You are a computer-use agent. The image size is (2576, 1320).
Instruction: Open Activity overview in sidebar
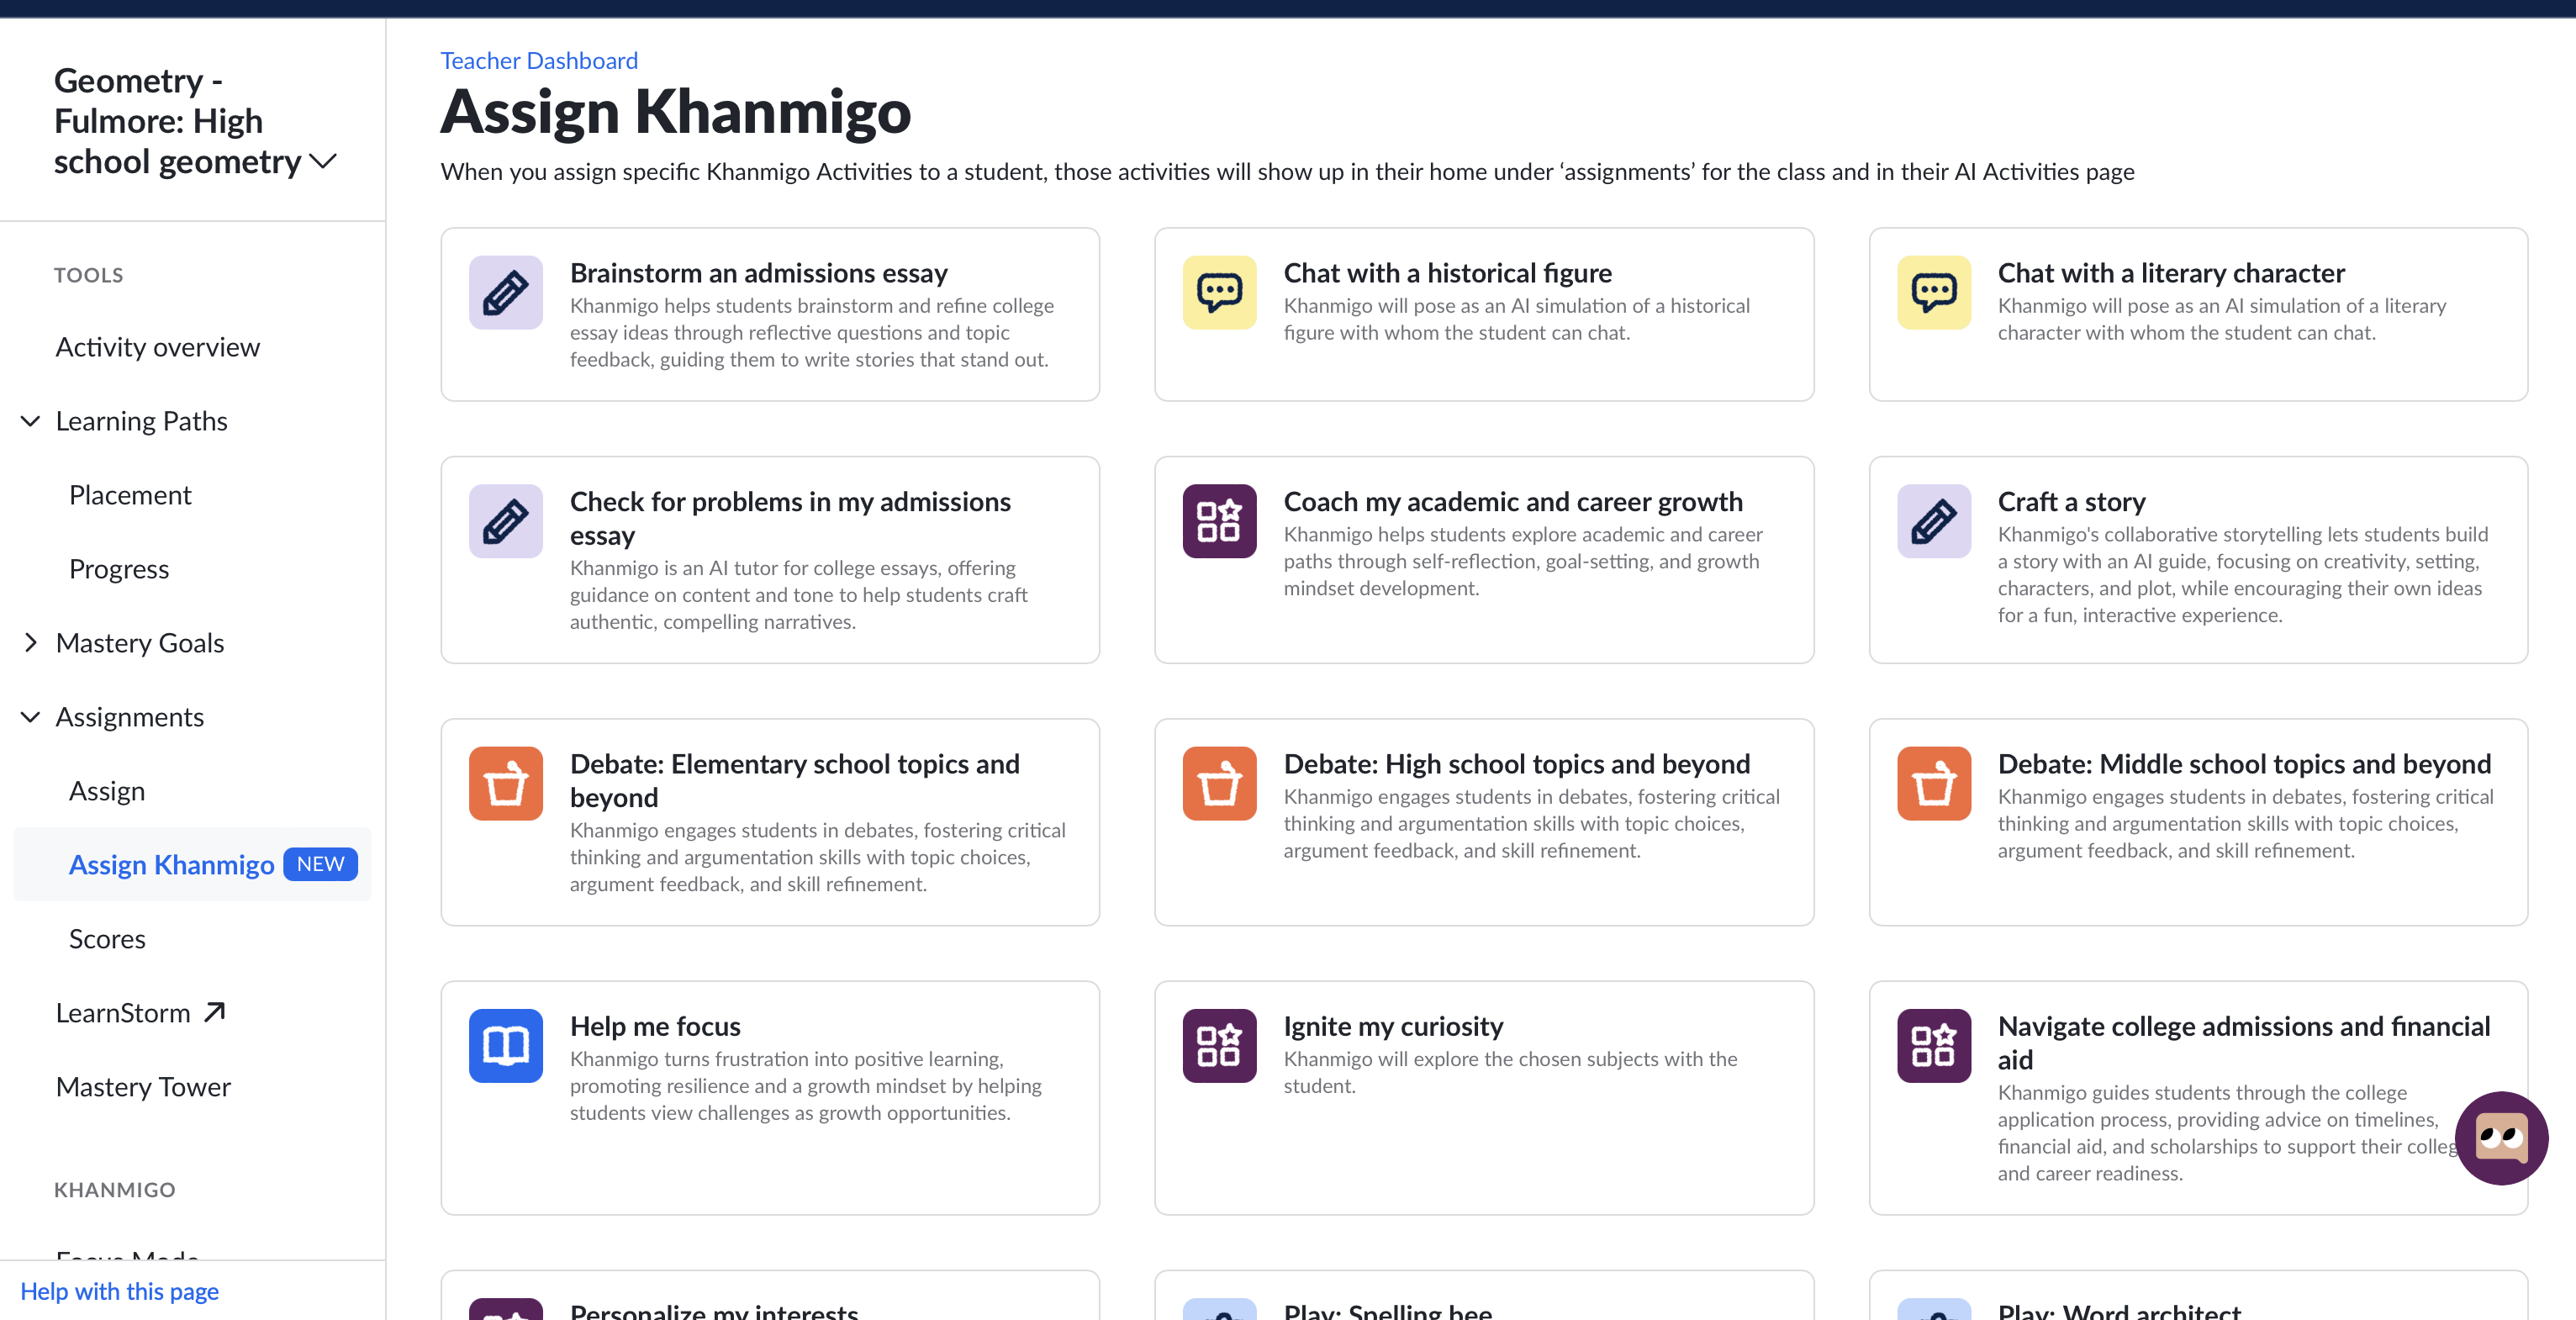coord(158,347)
